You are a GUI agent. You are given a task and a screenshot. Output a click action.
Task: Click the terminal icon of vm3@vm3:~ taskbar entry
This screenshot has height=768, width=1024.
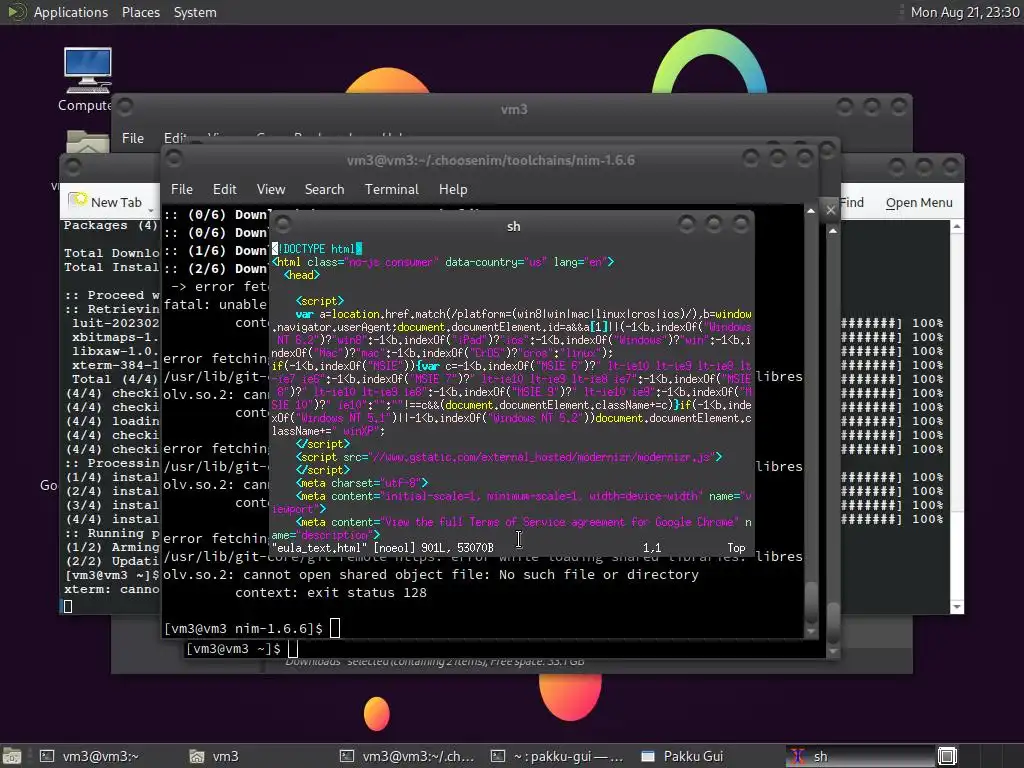(47, 756)
